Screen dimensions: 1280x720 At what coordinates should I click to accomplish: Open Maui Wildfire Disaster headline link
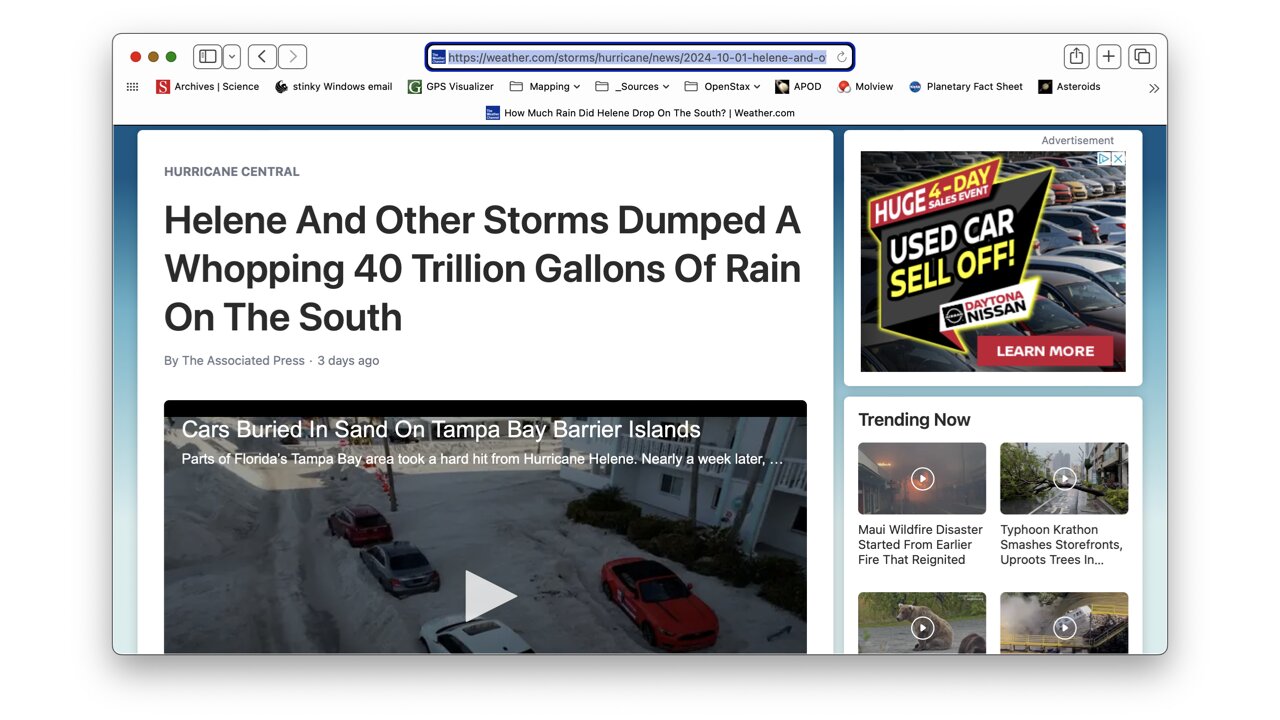click(920, 545)
